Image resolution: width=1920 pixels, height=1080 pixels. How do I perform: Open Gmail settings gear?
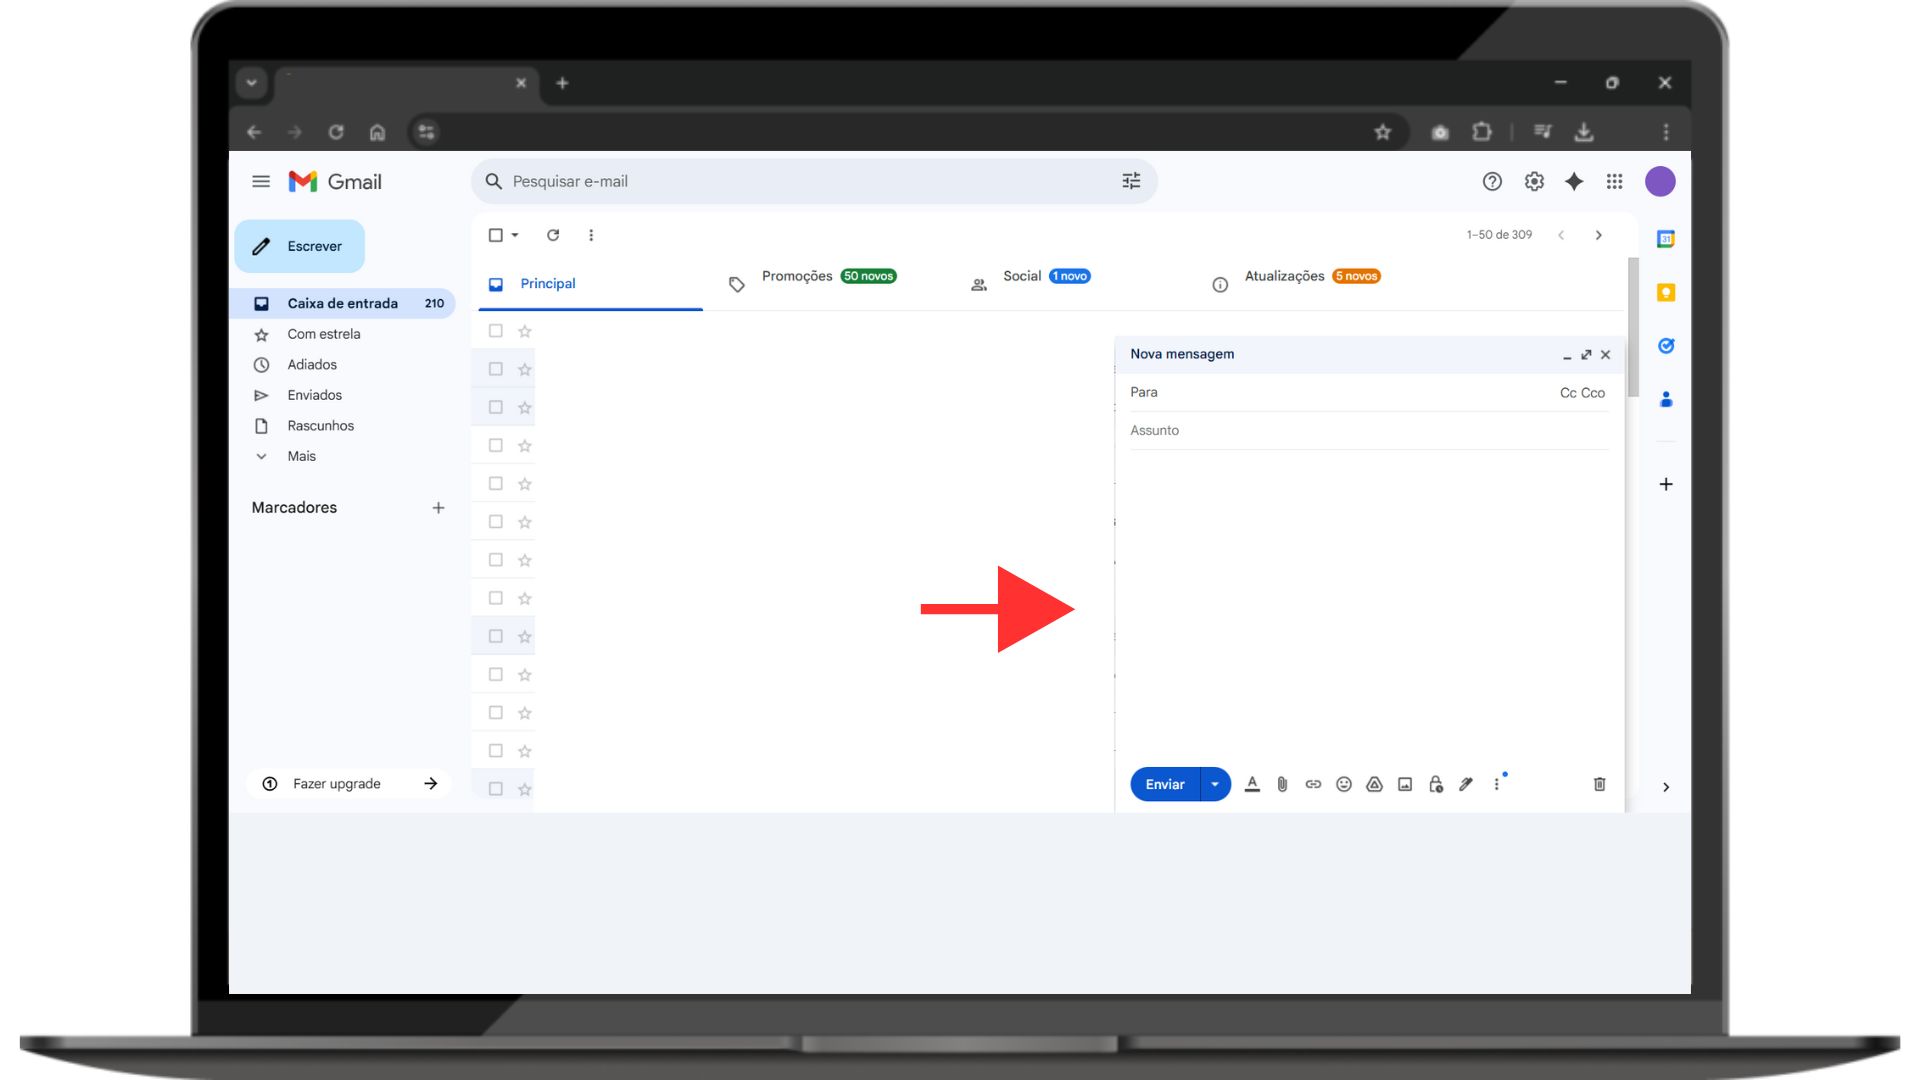[x=1534, y=181]
